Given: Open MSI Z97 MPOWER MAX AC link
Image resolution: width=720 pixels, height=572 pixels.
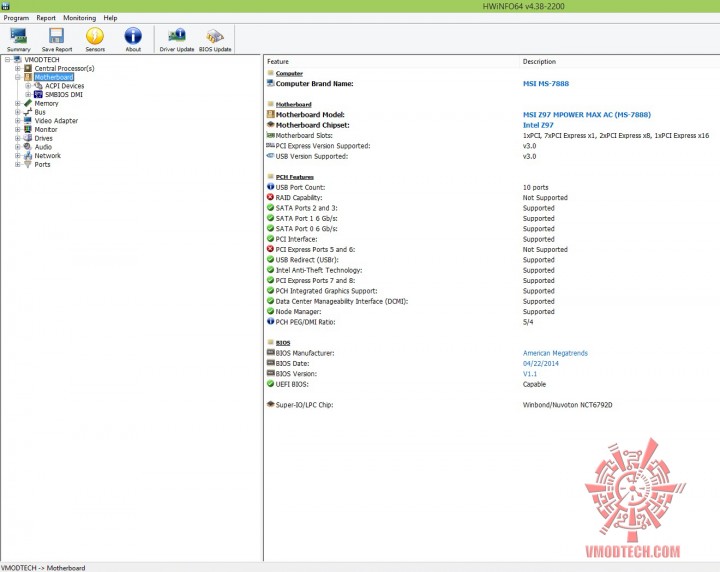Looking at the screenshot, I should (587, 115).
